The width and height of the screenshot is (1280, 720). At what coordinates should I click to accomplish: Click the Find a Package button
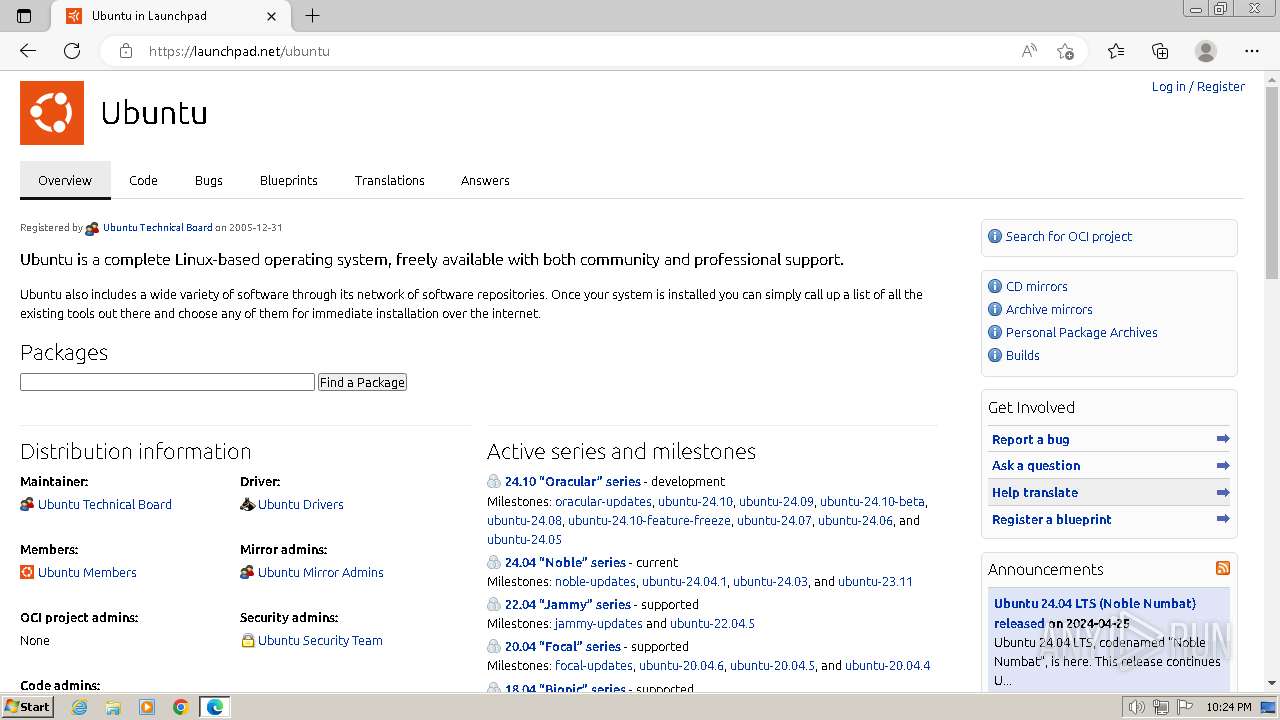pos(362,382)
